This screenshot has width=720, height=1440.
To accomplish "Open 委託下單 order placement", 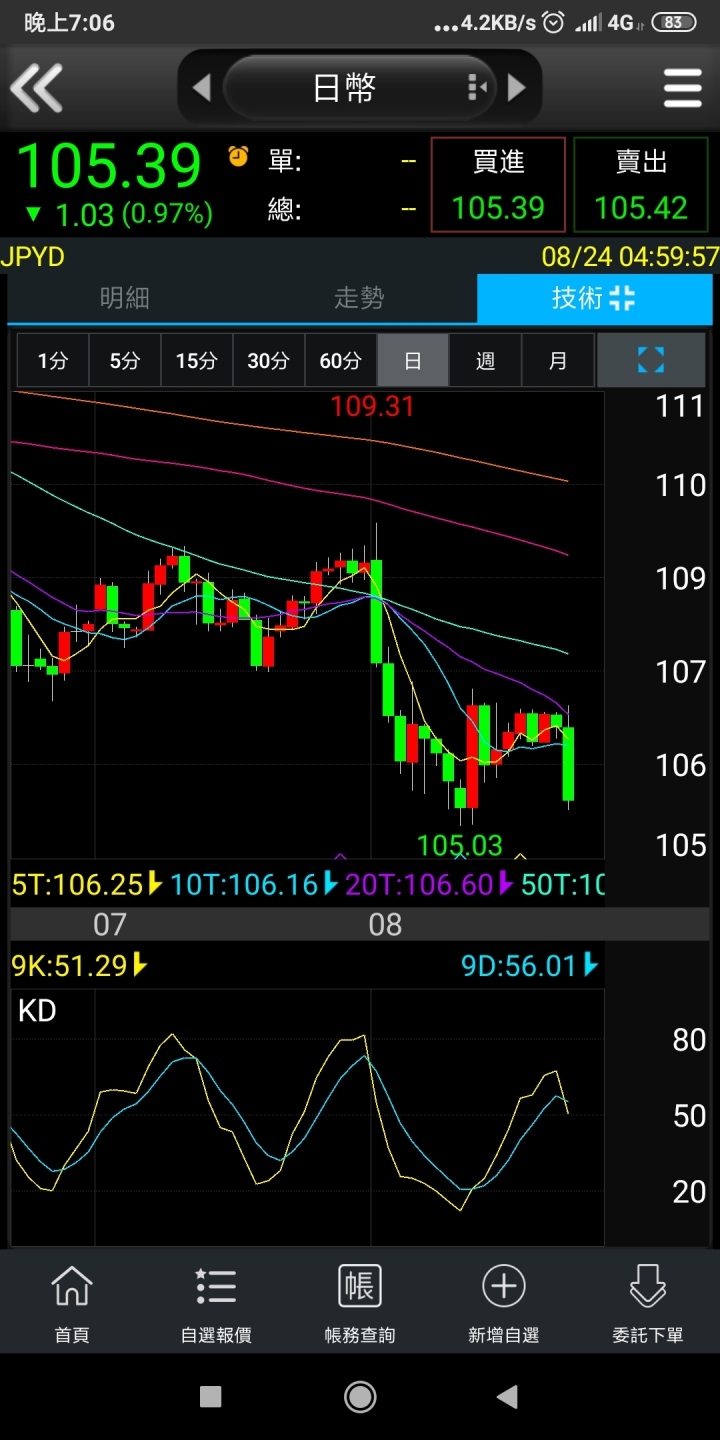I will (x=648, y=1304).
